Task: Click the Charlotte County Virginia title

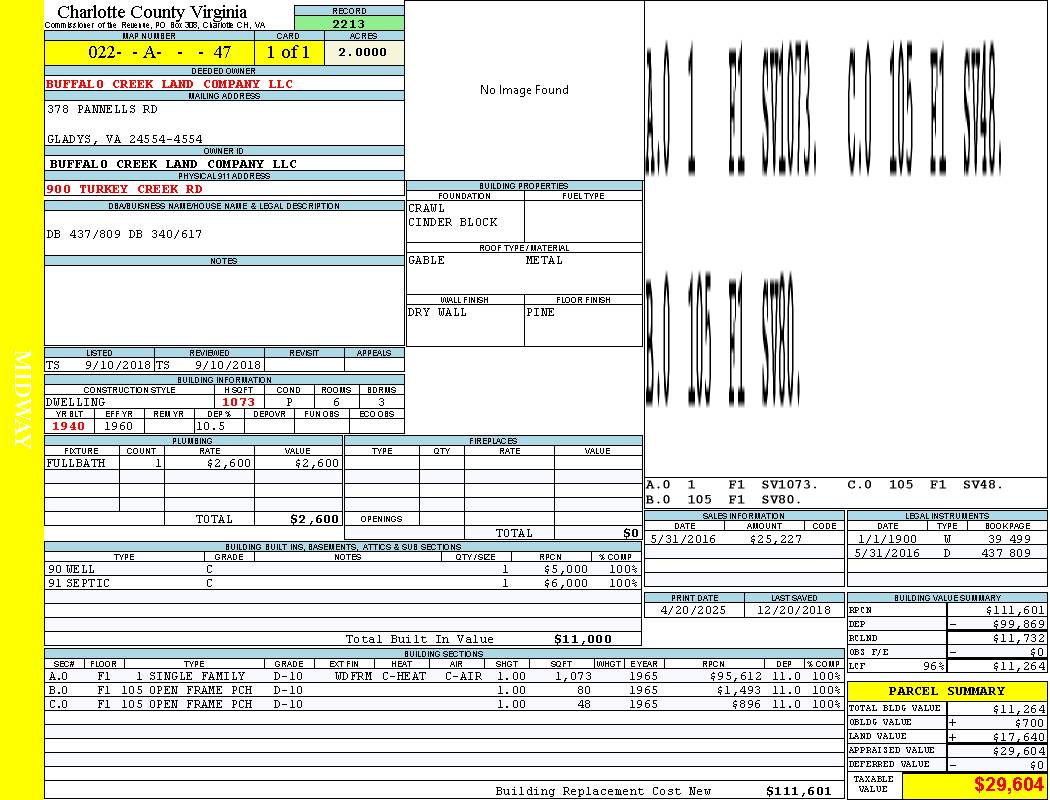Action: coord(152,12)
